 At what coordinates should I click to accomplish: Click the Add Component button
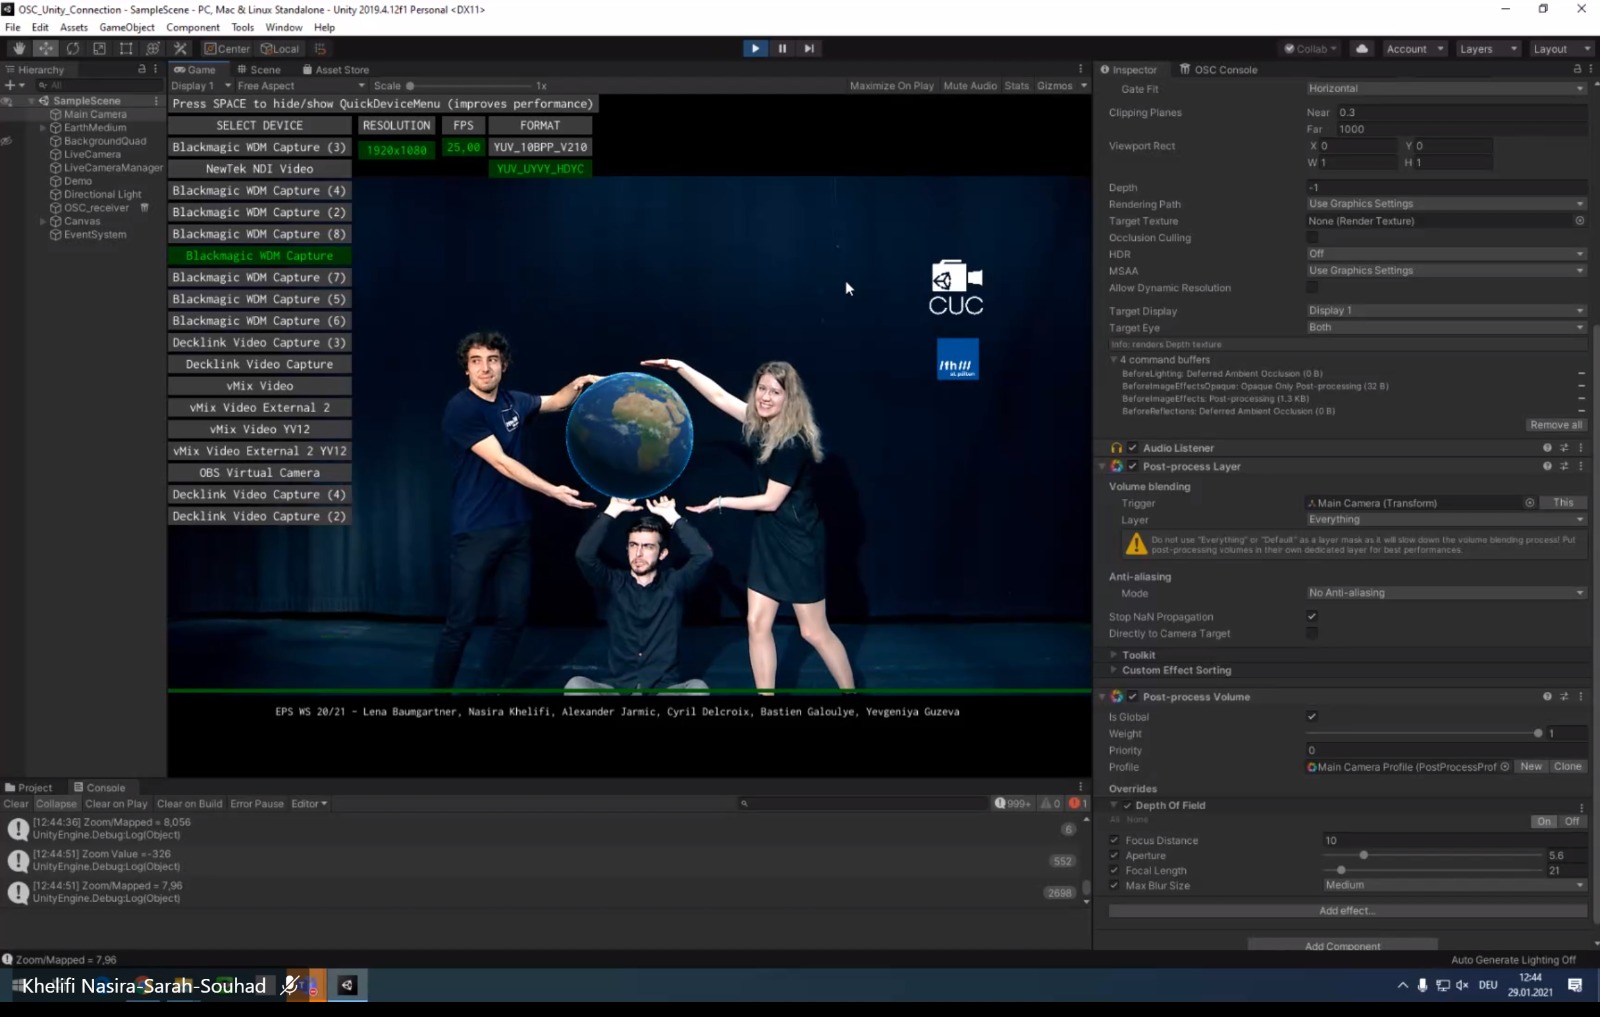pyautogui.click(x=1342, y=945)
